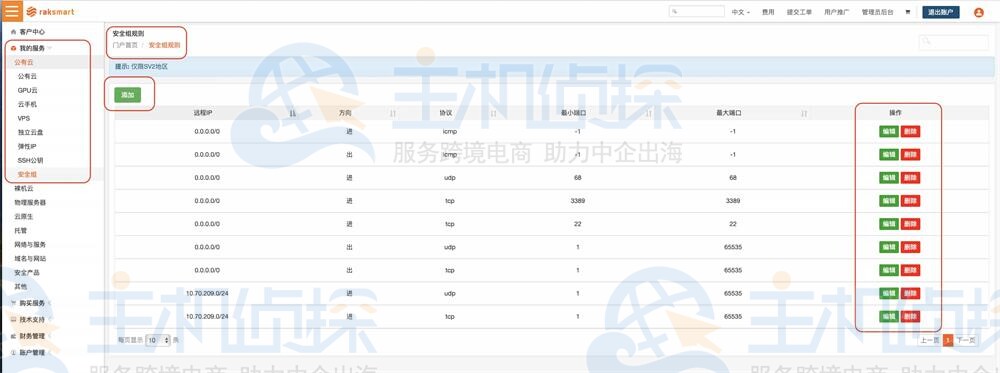Delete the tcp port 22 rule

[910, 224]
